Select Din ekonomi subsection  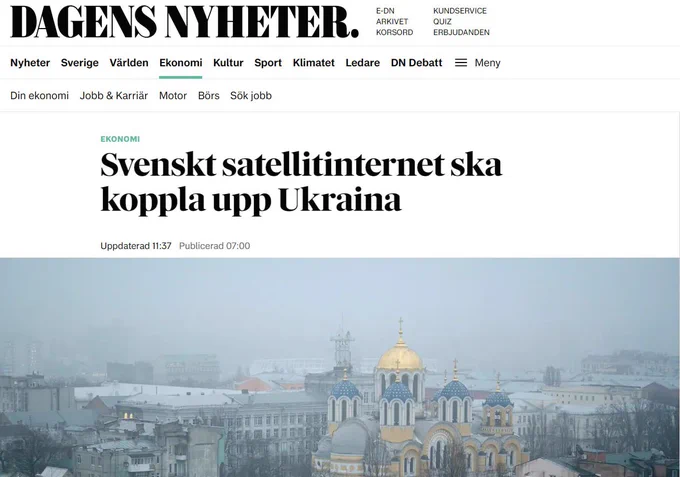39,95
